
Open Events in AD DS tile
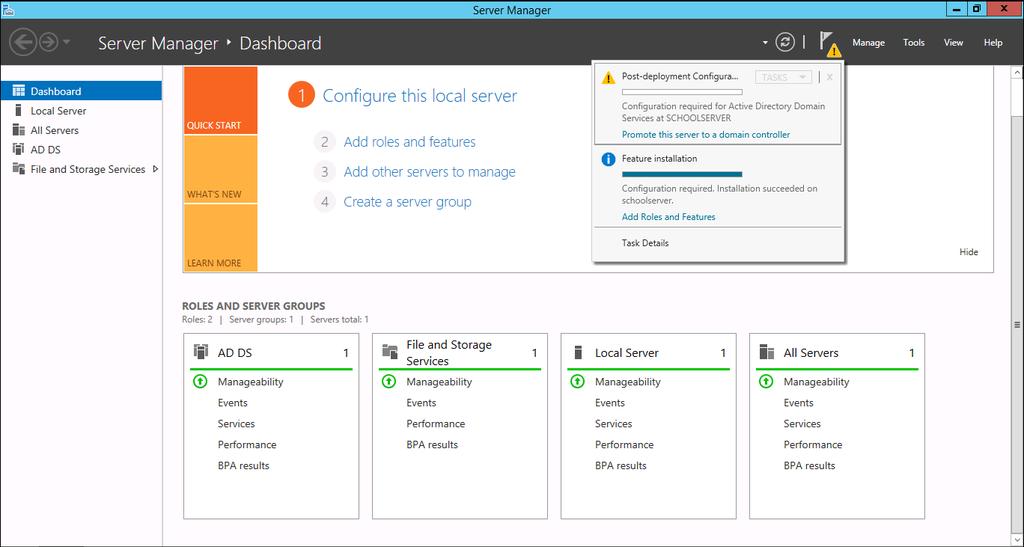(232, 403)
